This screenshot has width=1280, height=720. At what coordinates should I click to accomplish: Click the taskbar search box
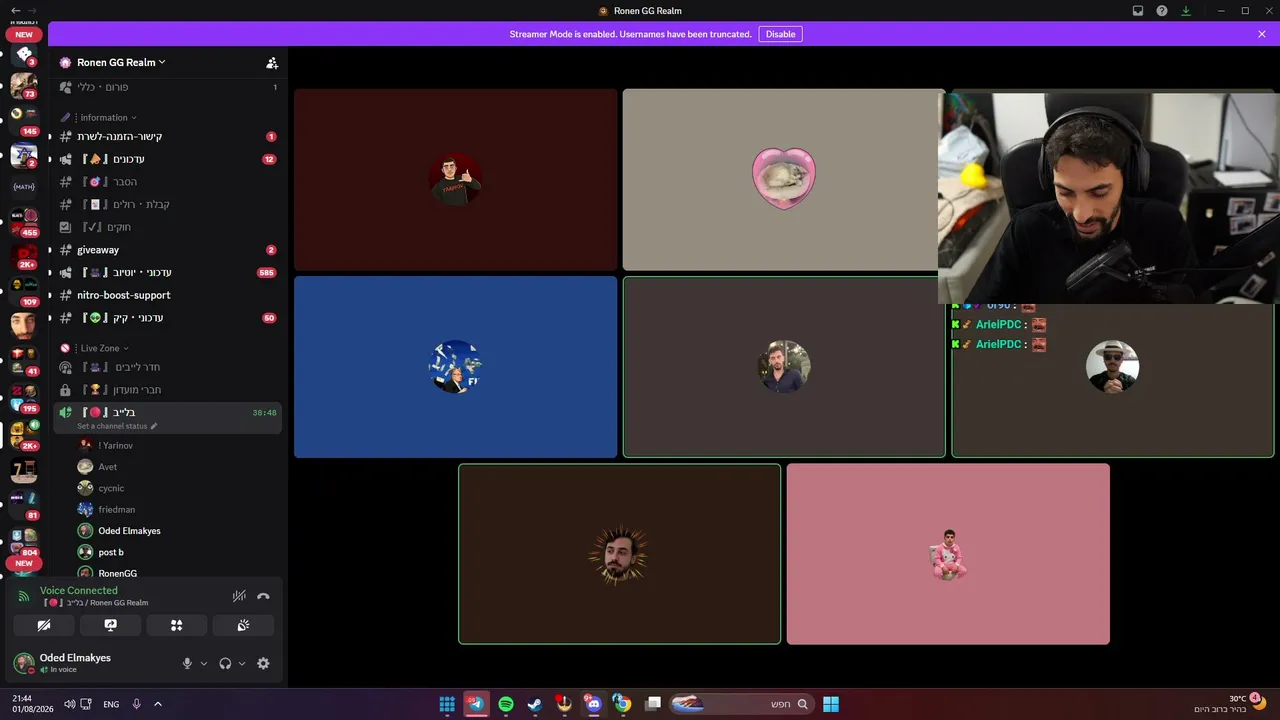tap(741, 704)
